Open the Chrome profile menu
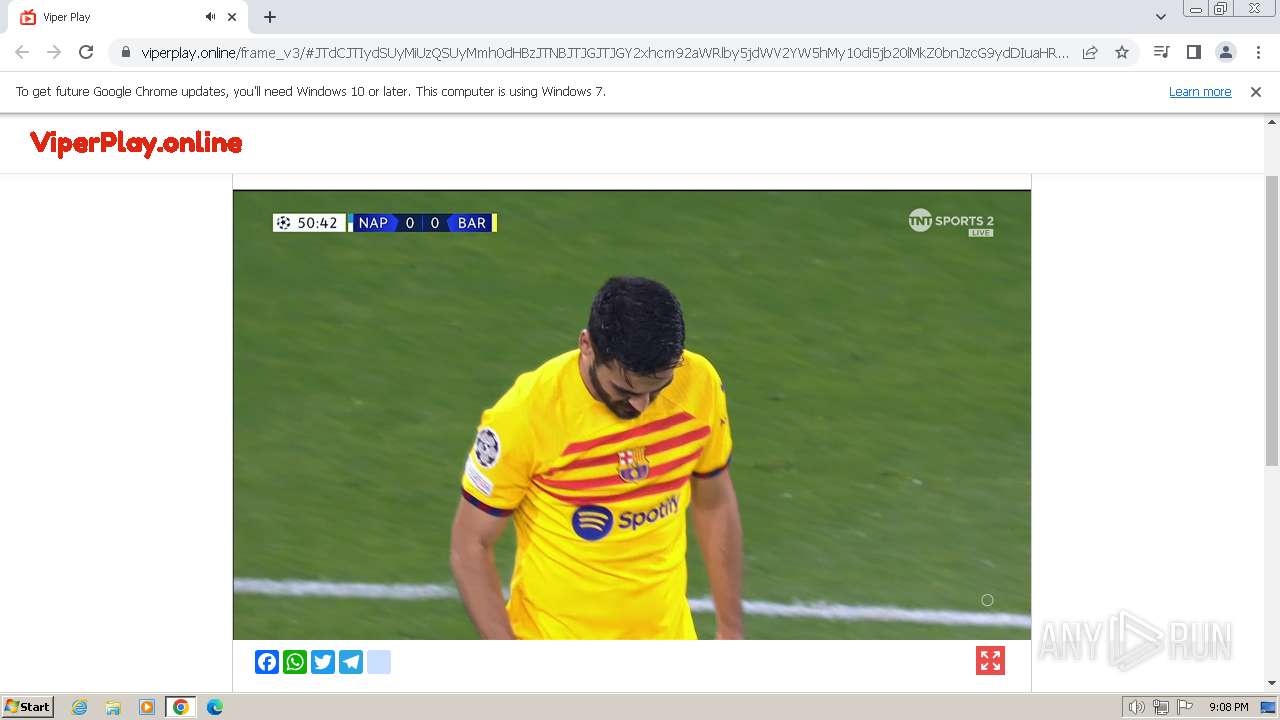The height and width of the screenshot is (720, 1280). pyautogui.click(x=1225, y=52)
